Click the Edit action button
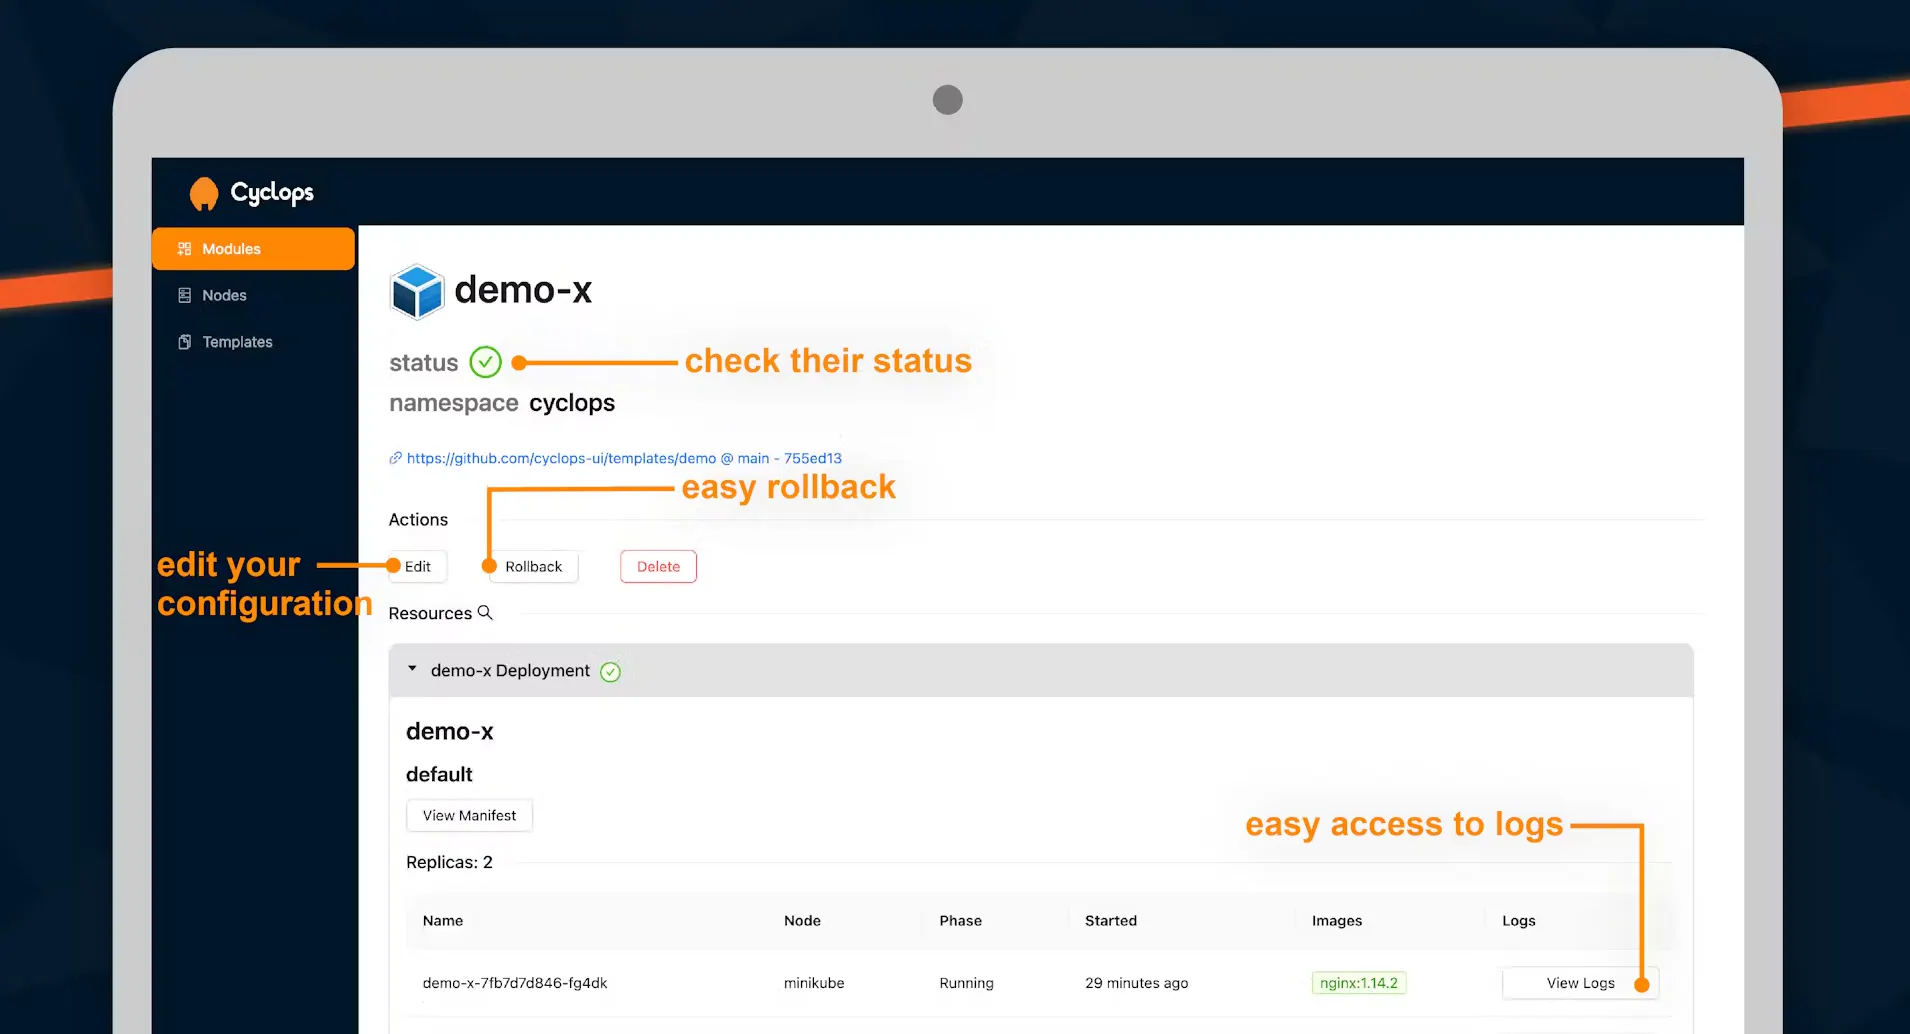Screen dimensions: 1910x1034 [x=417, y=566]
